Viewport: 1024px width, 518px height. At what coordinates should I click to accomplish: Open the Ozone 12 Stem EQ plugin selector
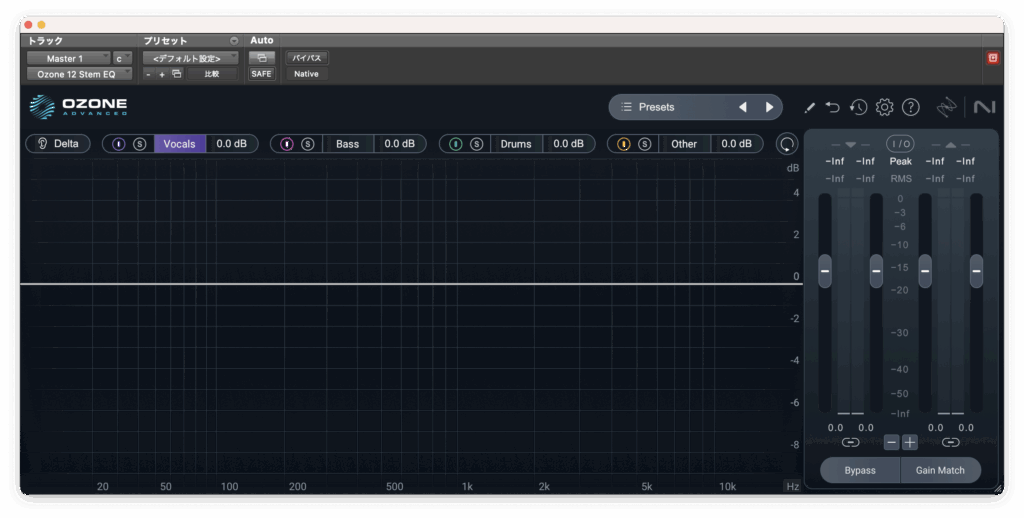pos(79,74)
